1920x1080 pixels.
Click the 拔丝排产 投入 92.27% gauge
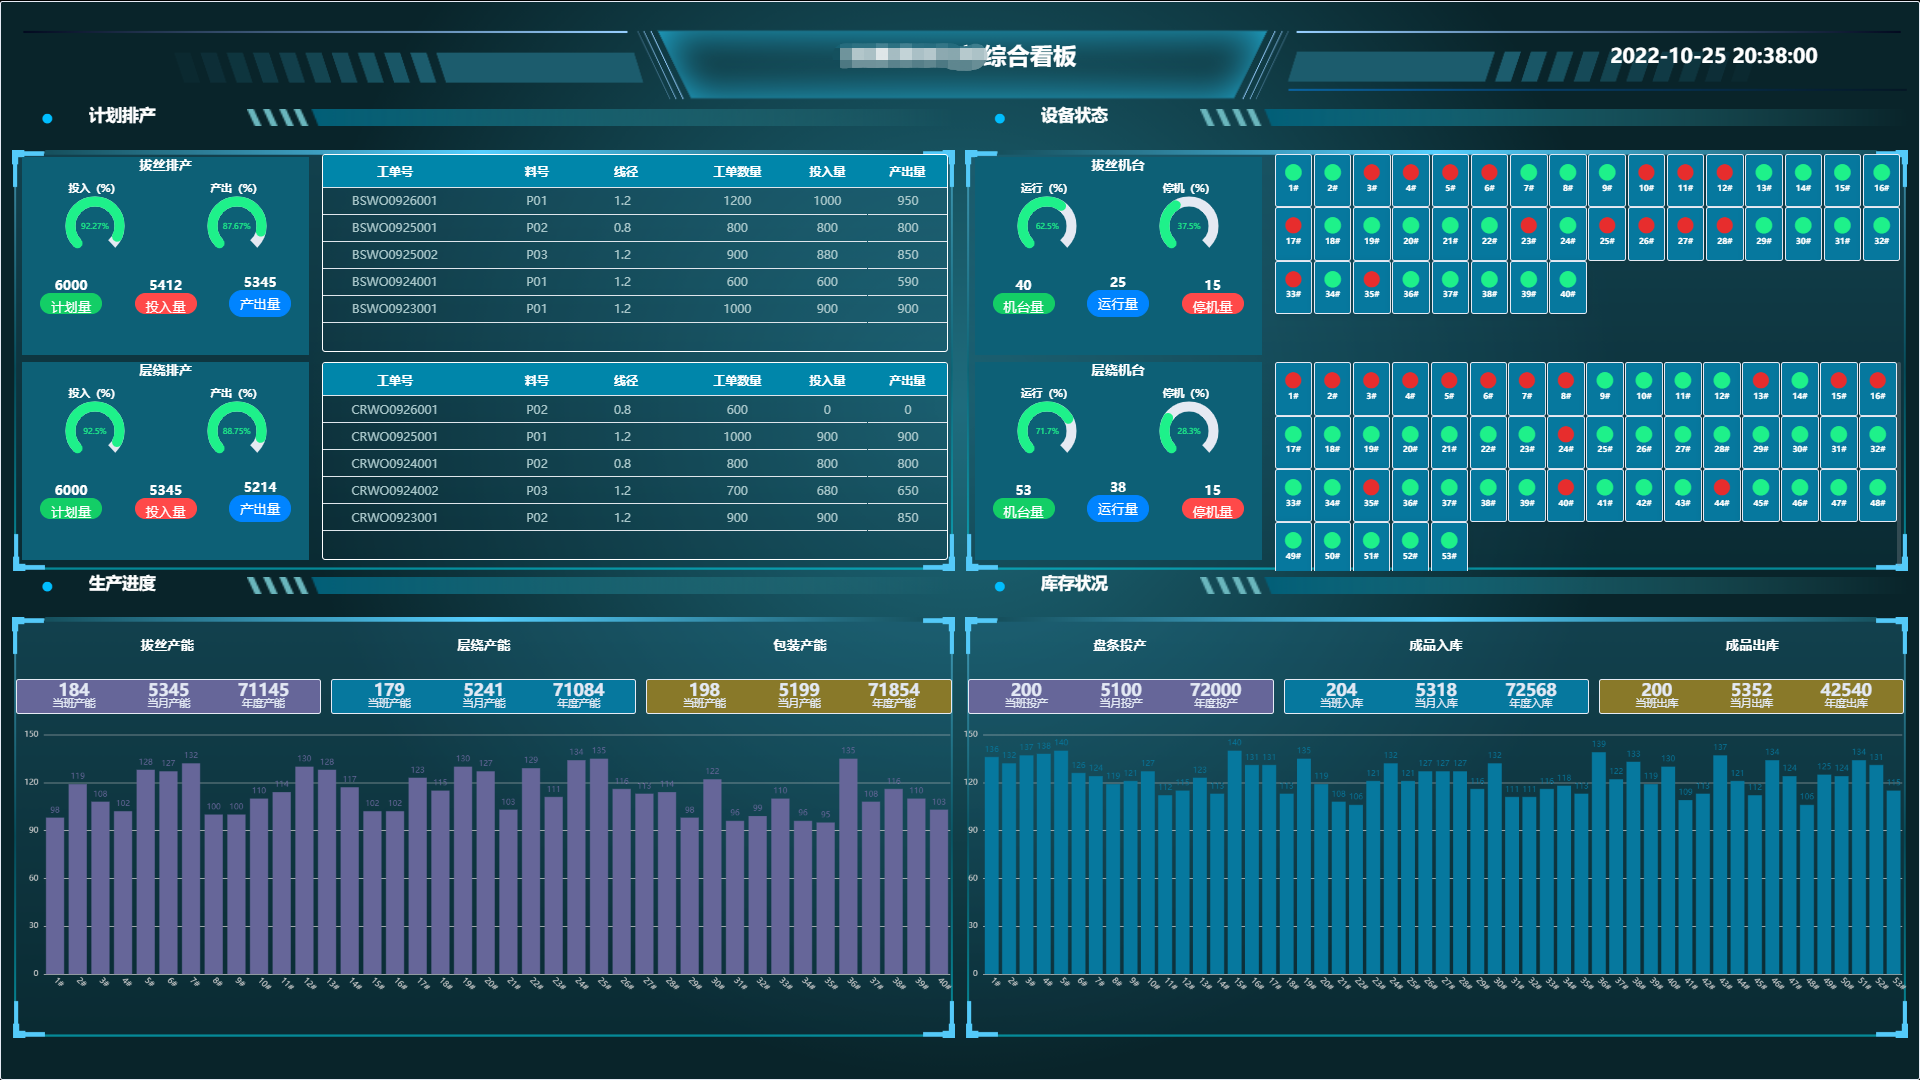[x=94, y=225]
